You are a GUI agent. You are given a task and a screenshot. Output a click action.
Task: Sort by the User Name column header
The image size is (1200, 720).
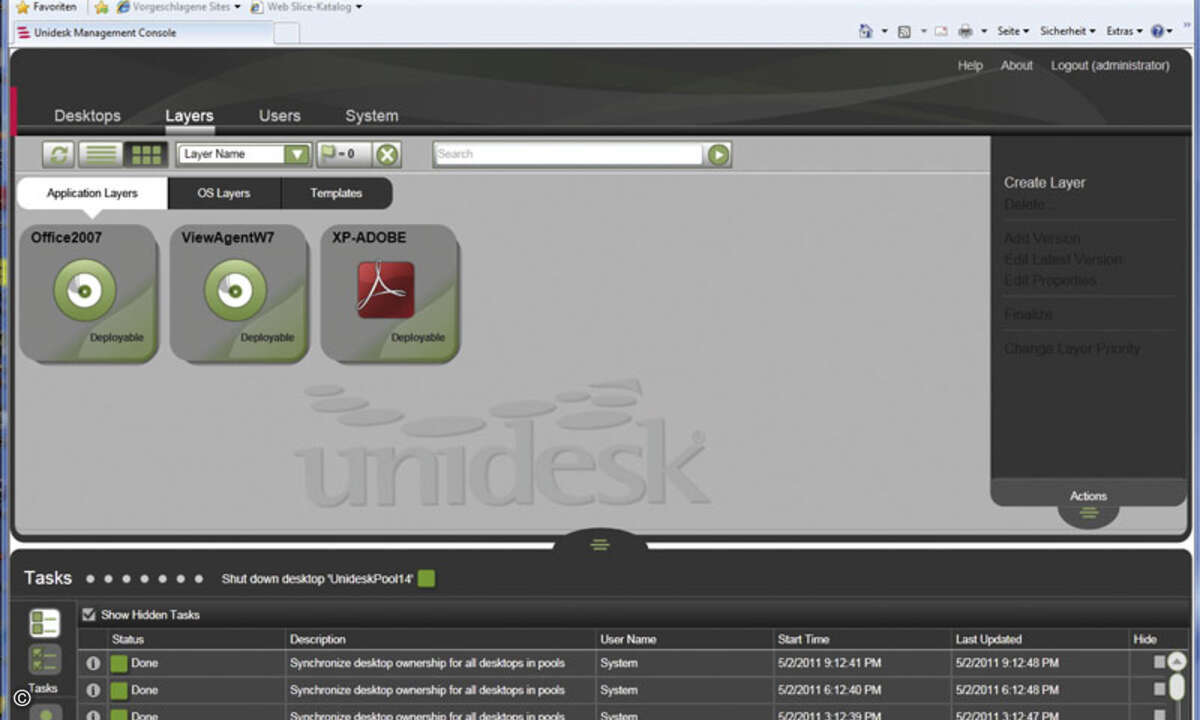[628, 639]
